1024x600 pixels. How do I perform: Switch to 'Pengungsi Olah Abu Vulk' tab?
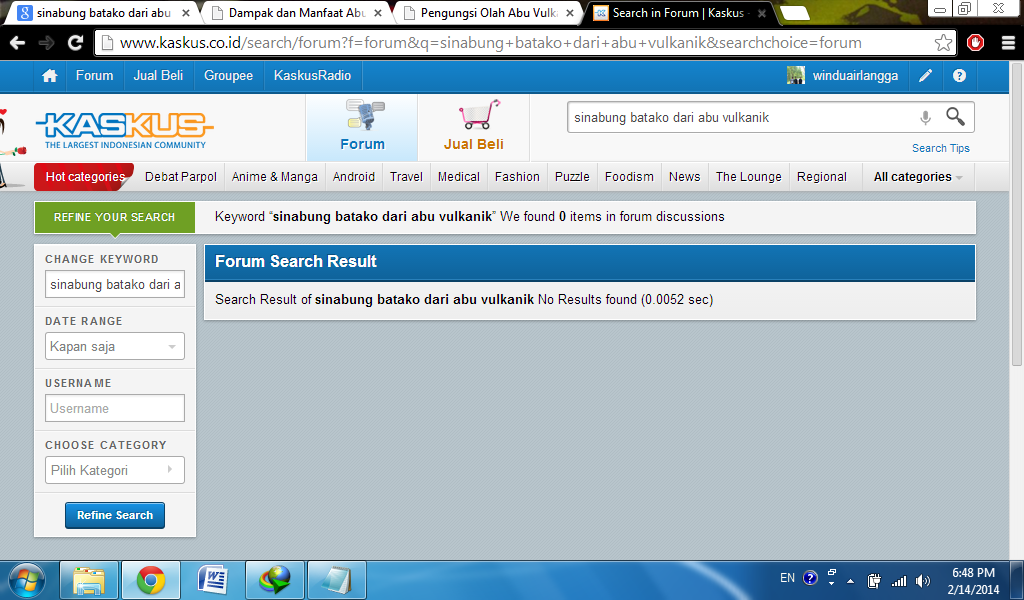(488, 12)
